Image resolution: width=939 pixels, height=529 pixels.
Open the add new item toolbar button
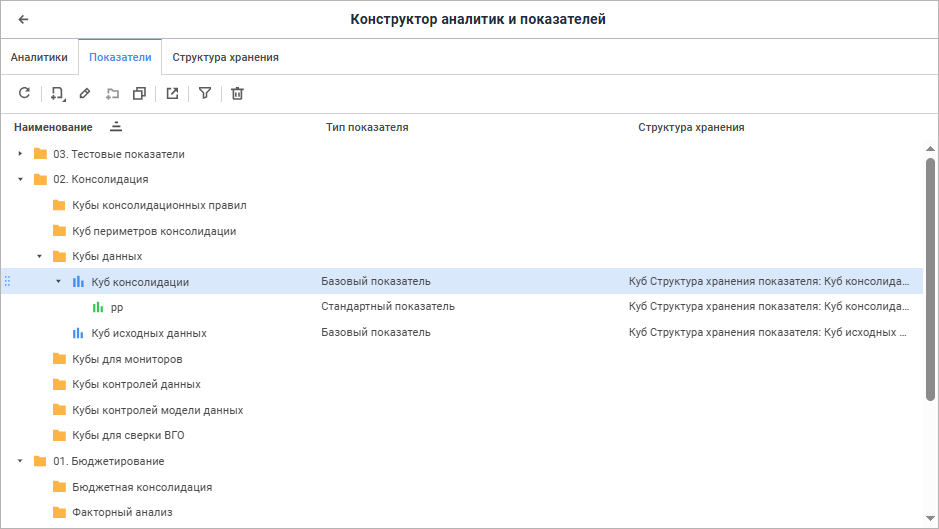point(57,94)
